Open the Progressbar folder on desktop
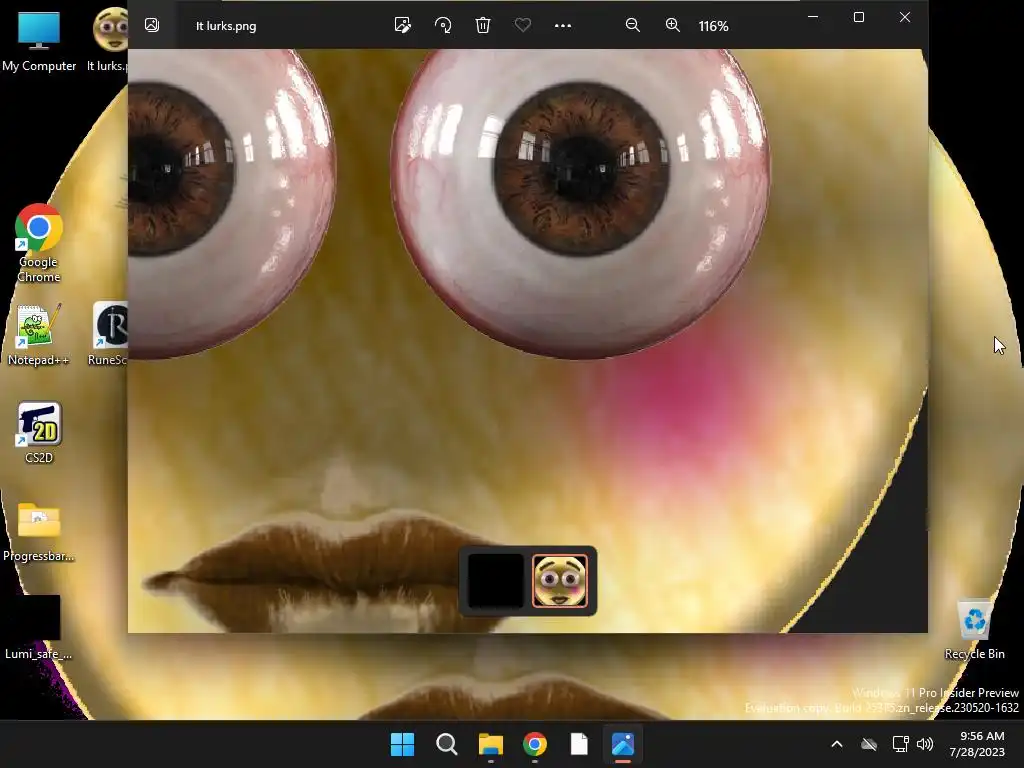Image resolution: width=1024 pixels, height=768 pixels. (x=39, y=531)
